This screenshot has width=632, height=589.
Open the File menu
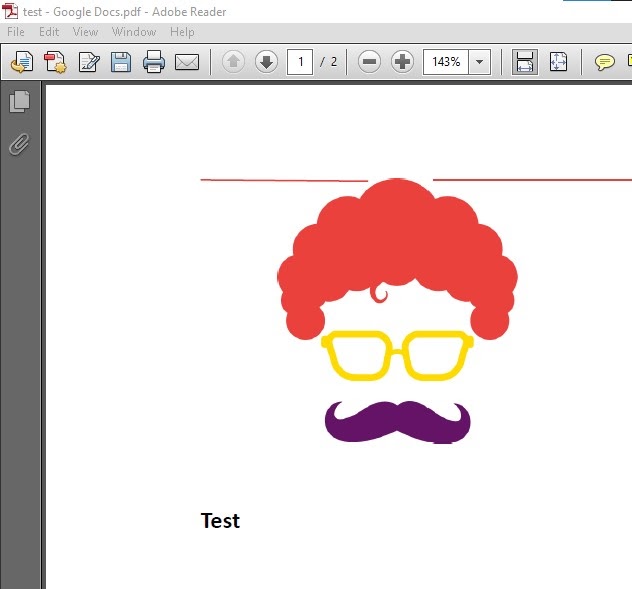(x=16, y=32)
